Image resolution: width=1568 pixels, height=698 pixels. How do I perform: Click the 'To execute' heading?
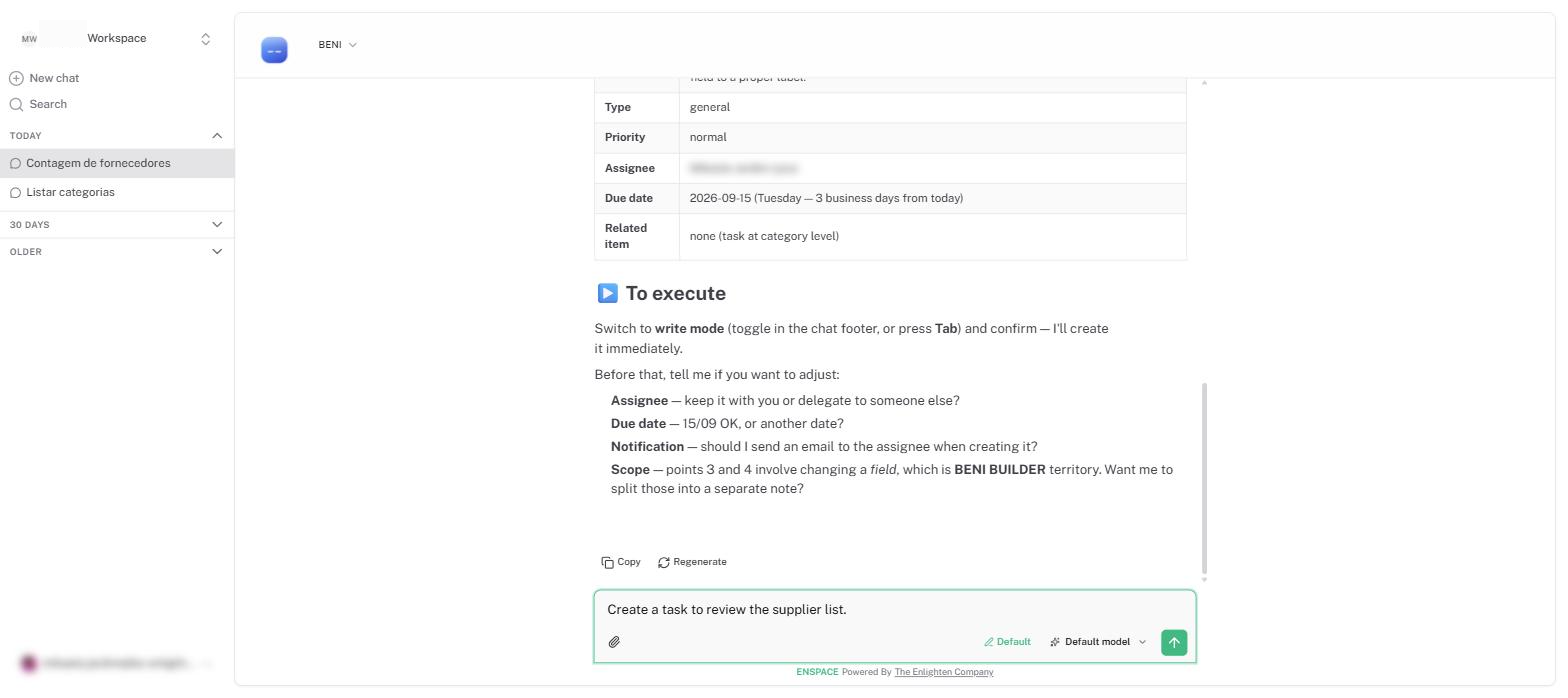point(676,293)
